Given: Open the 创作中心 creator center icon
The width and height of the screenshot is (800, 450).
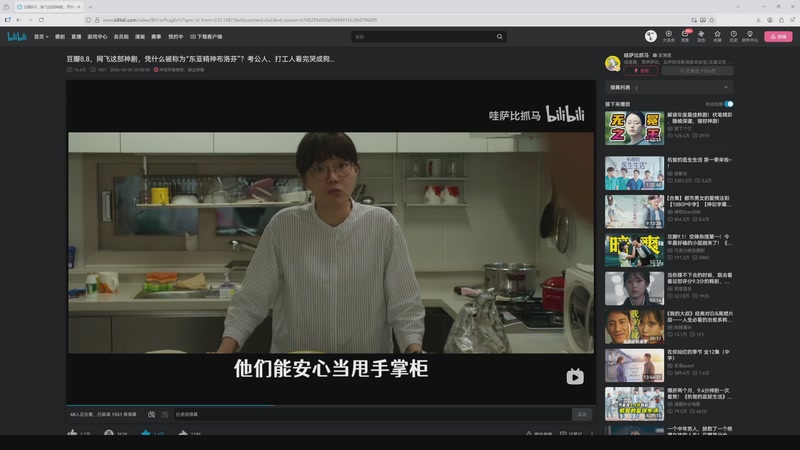Looking at the screenshot, I should tap(749, 36).
